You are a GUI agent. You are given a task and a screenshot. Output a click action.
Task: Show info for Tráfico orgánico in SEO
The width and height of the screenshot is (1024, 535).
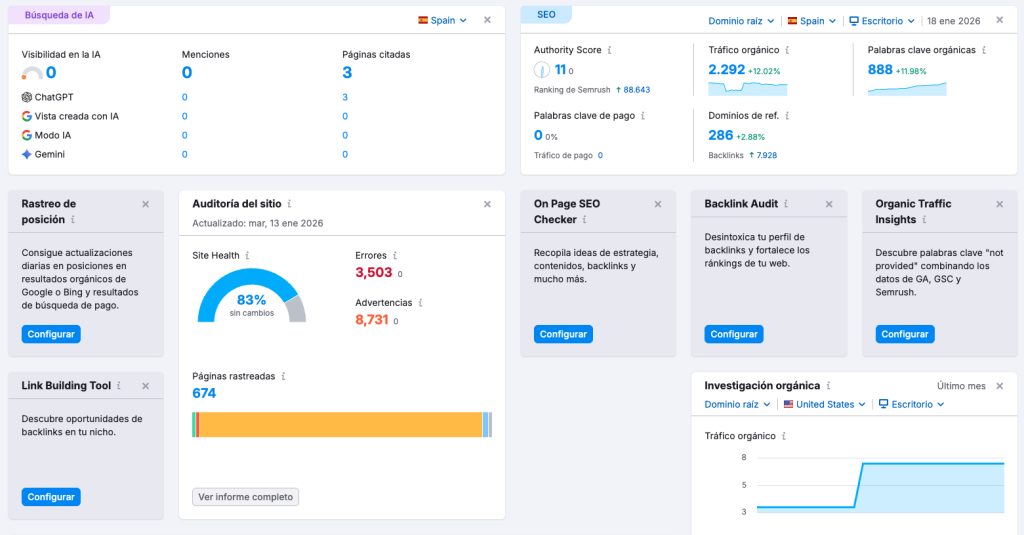click(787, 50)
